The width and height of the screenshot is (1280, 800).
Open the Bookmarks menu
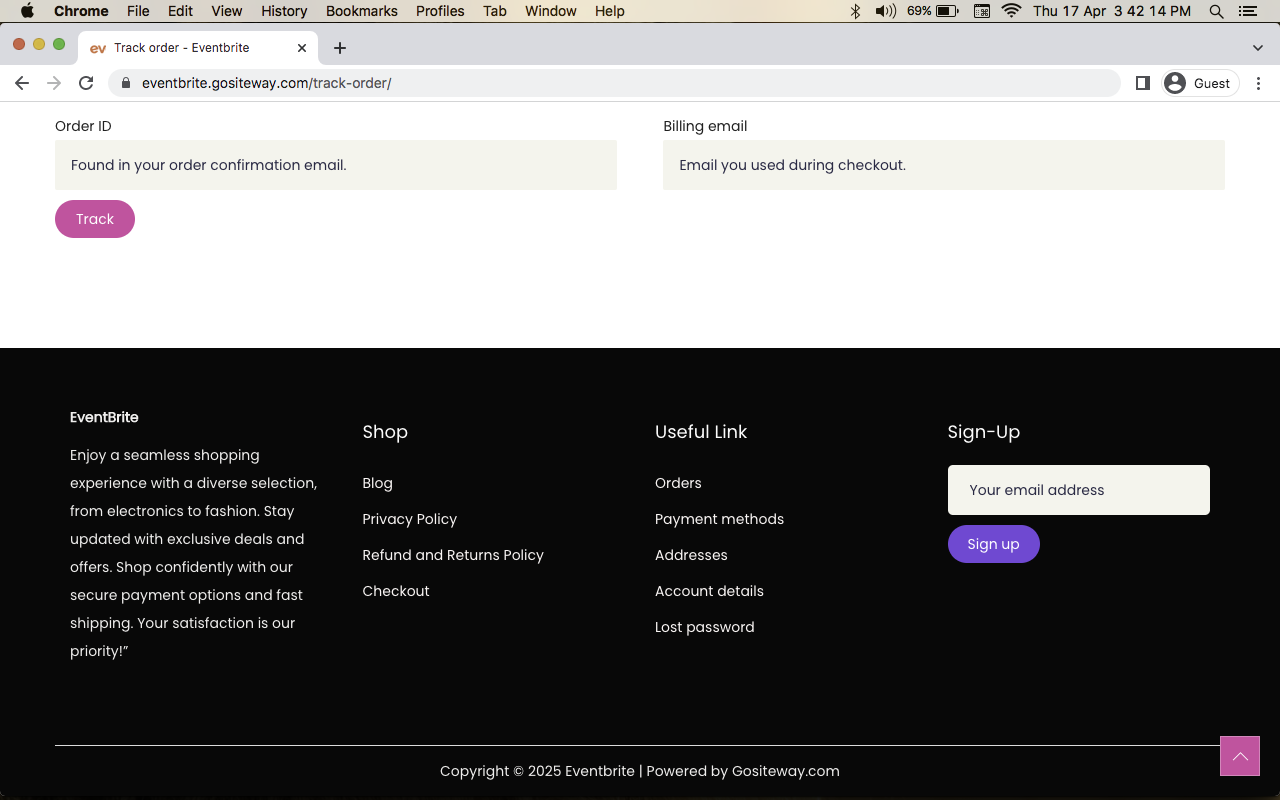click(x=362, y=11)
